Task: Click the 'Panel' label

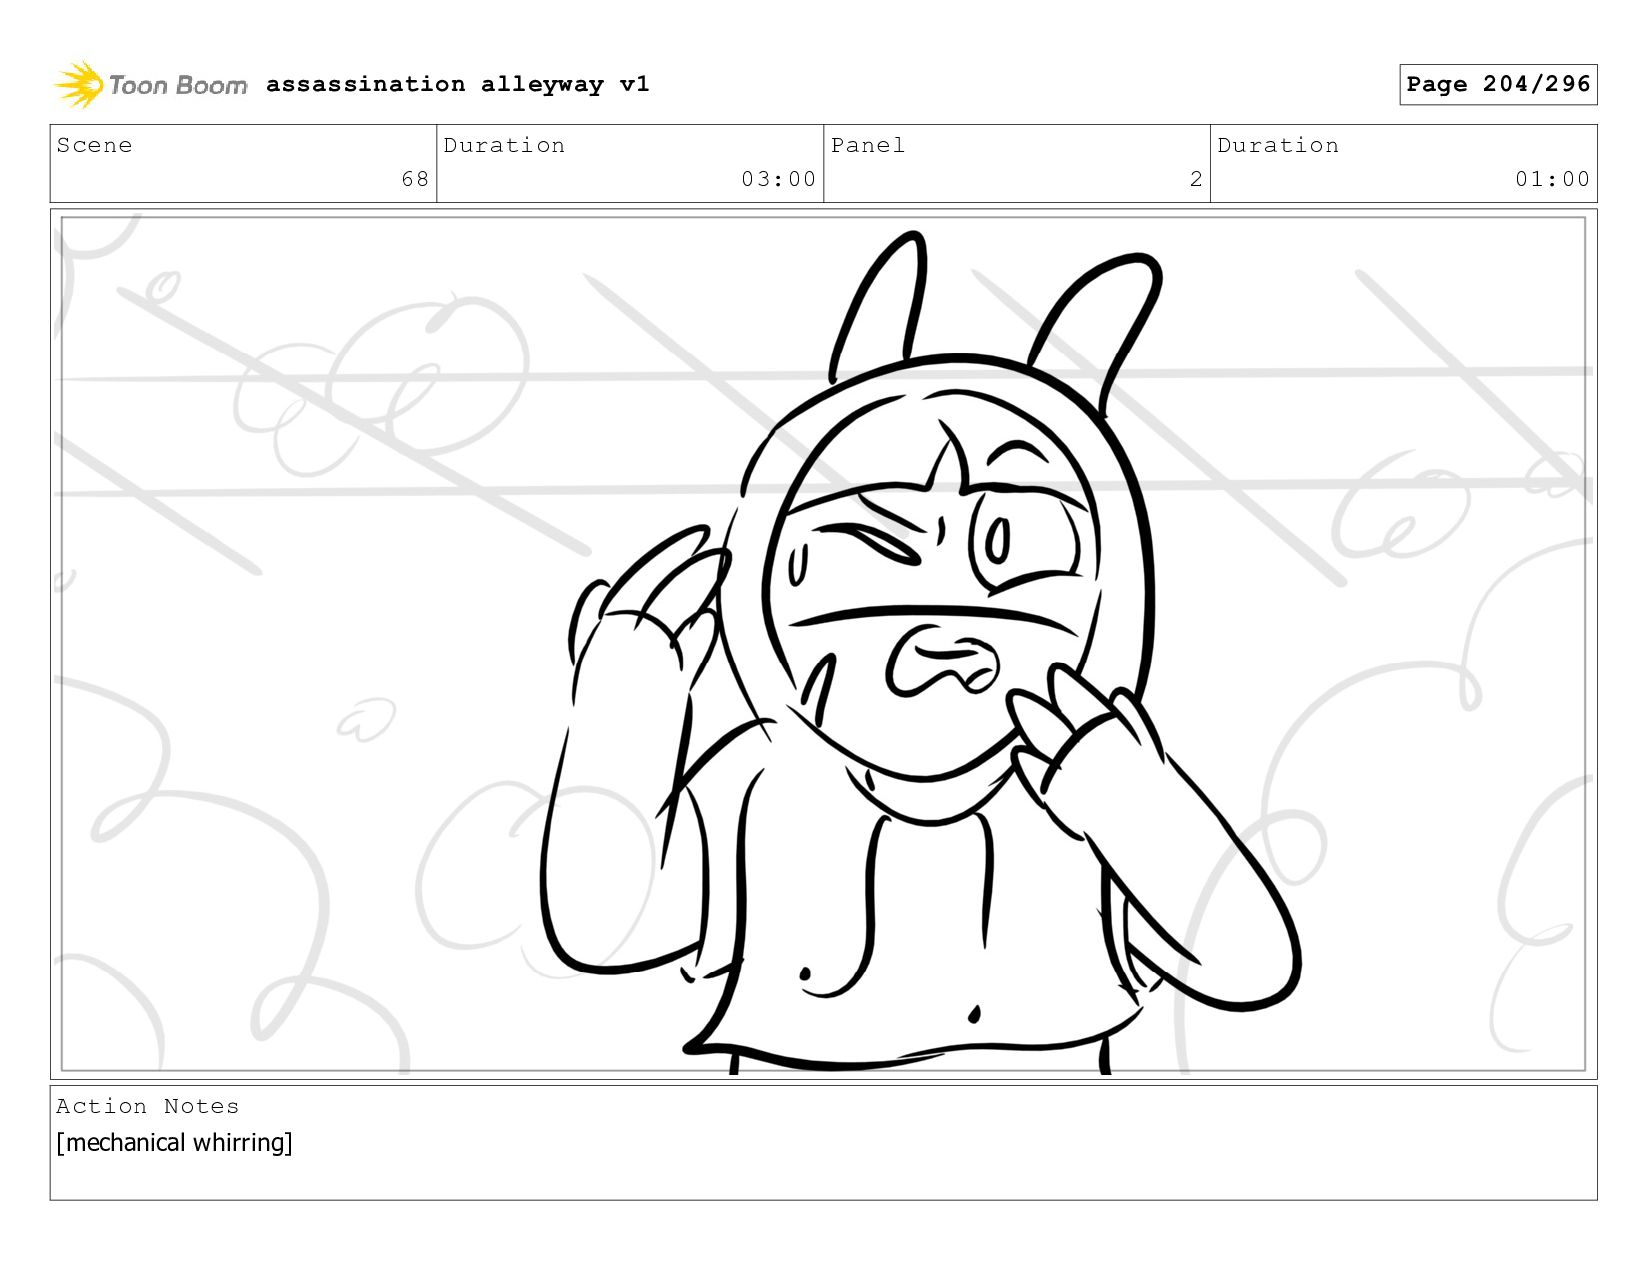Action: point(868,146)
